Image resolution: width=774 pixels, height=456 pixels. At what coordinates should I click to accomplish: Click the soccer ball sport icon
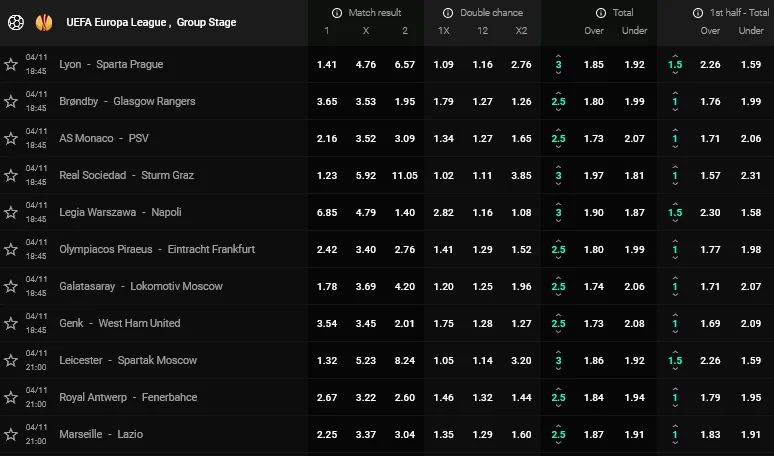pos(15,21)
